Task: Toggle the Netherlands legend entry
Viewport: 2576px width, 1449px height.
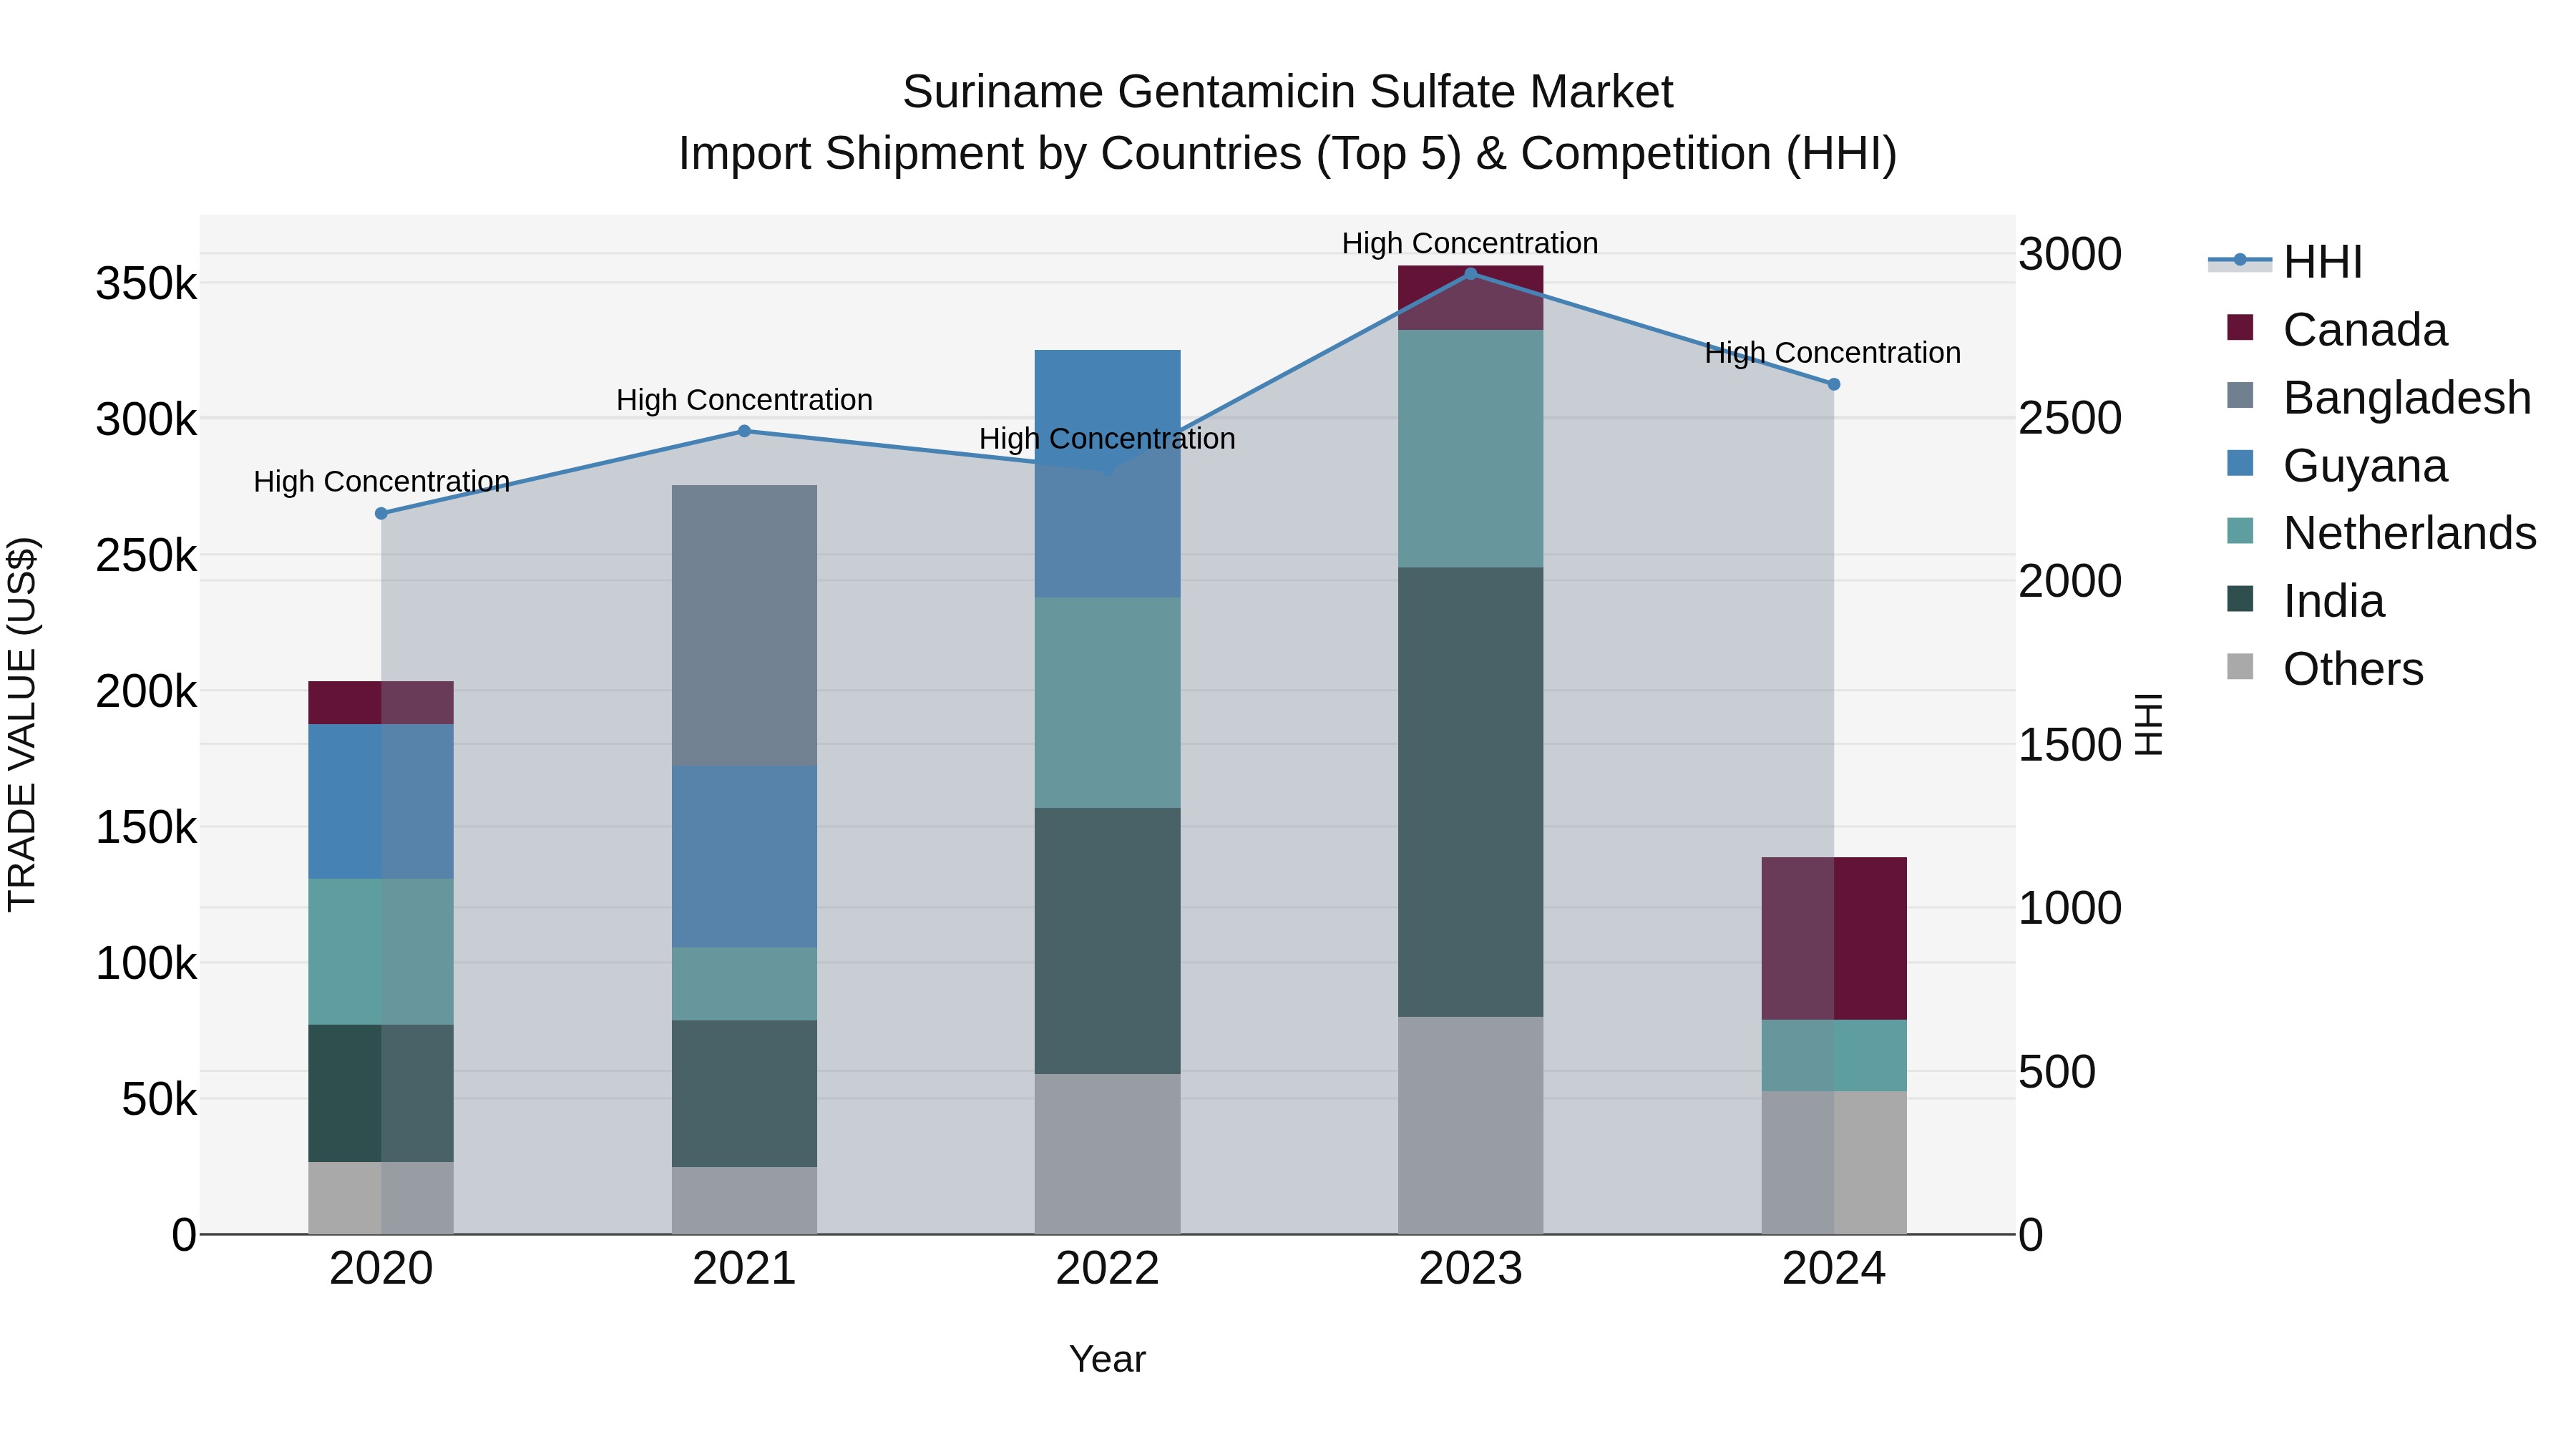Action: pos(2381,532)
